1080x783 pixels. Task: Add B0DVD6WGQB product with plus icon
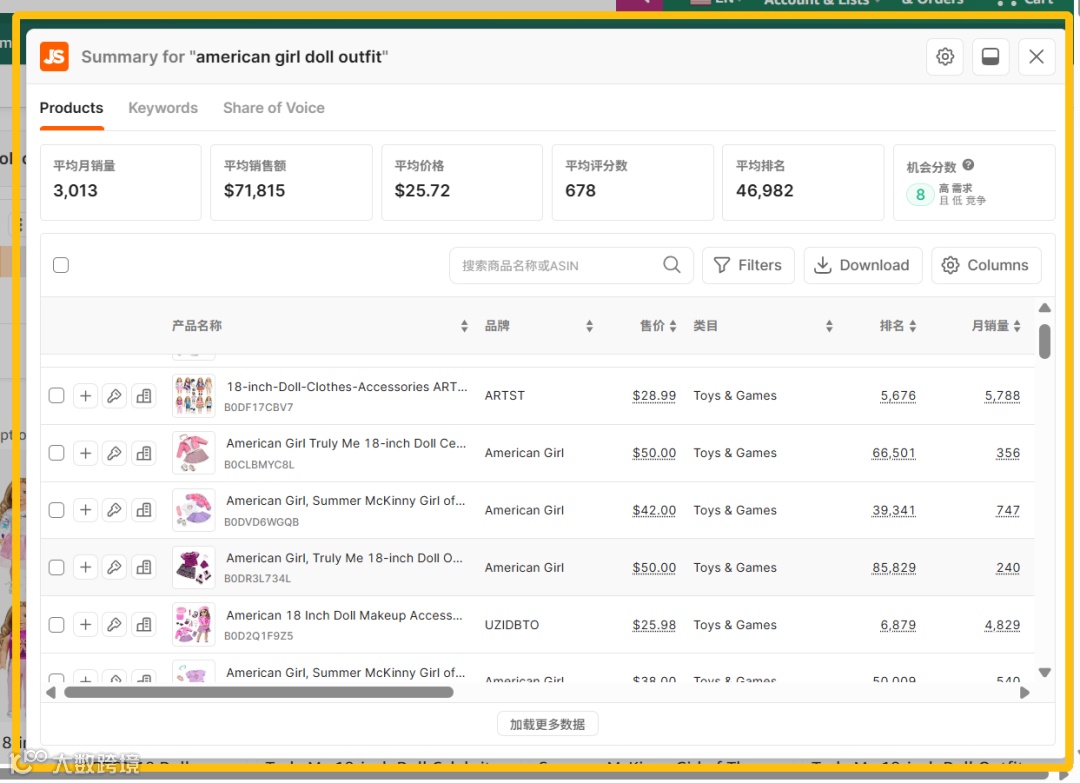click(85, 510)
